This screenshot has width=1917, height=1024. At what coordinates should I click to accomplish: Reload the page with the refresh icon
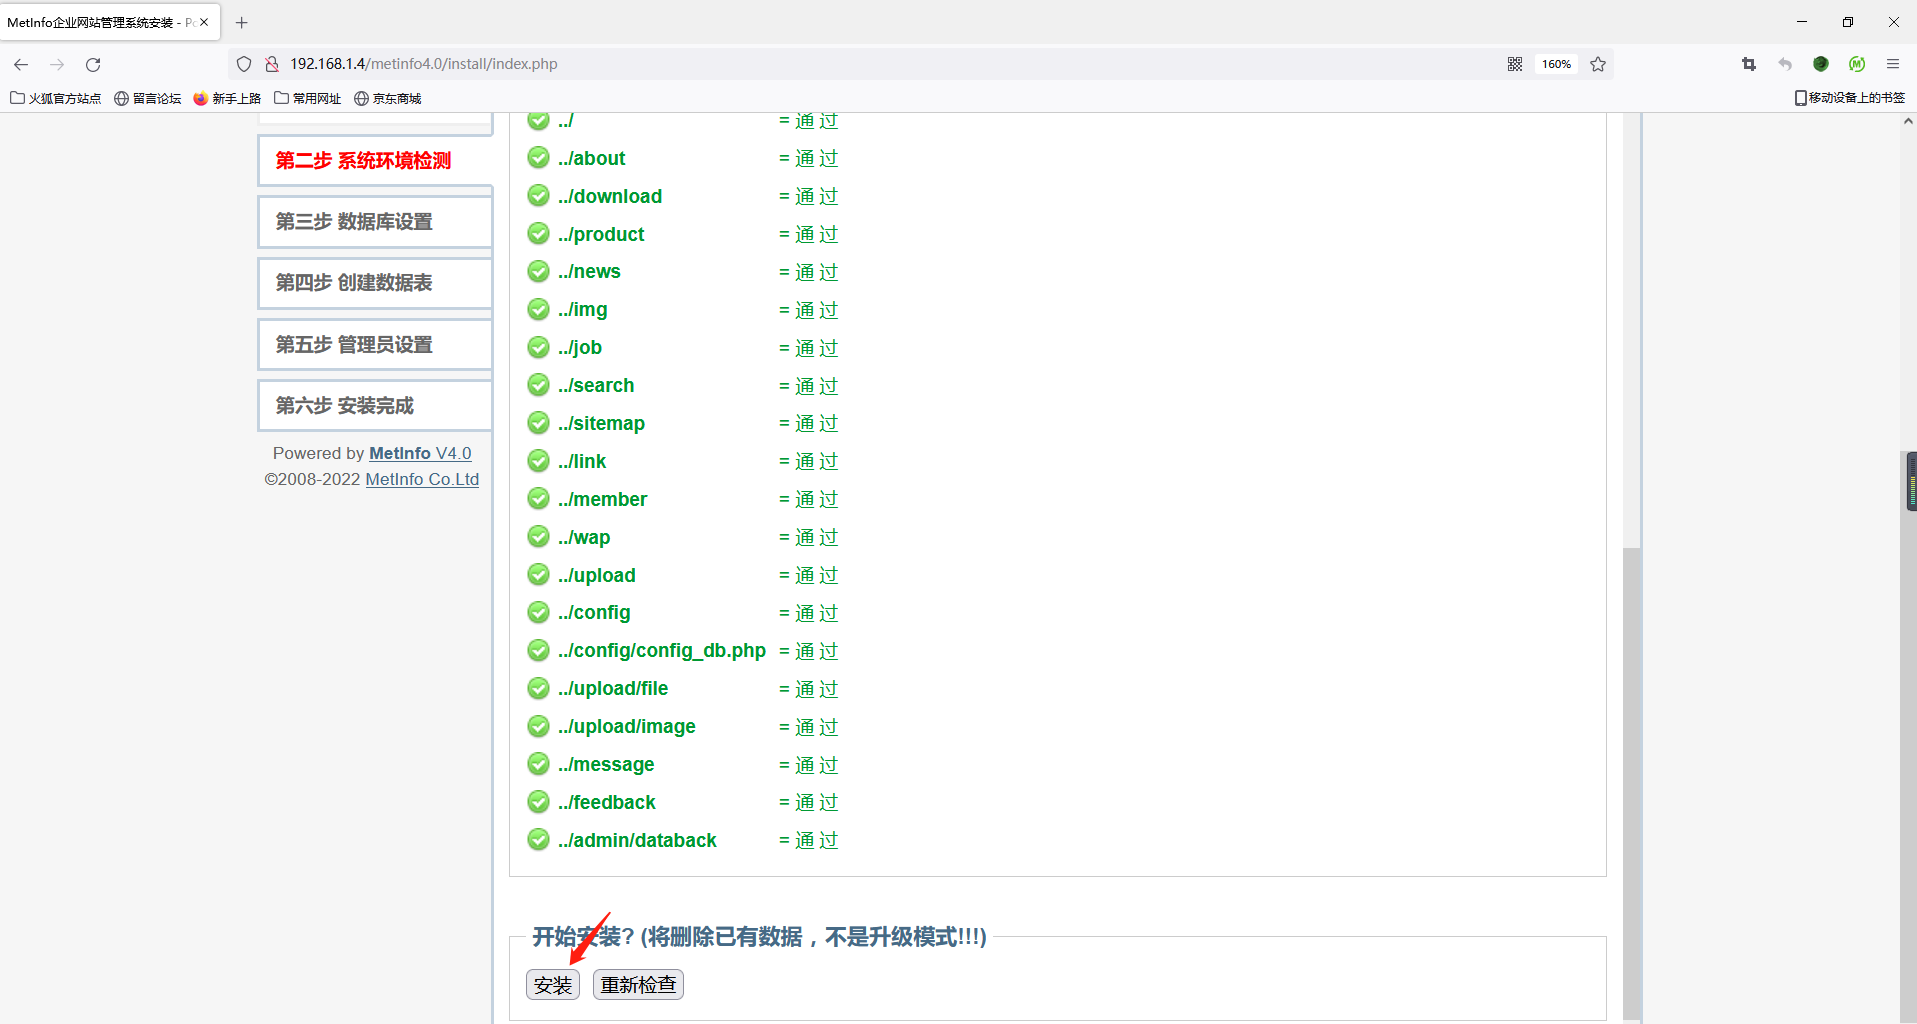point(93,64)
